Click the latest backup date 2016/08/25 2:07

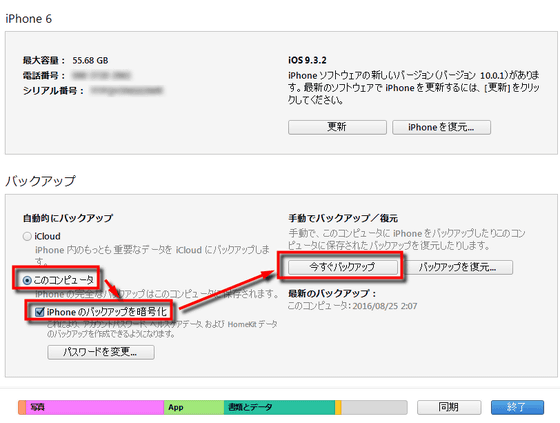click(x=385, y=306)
